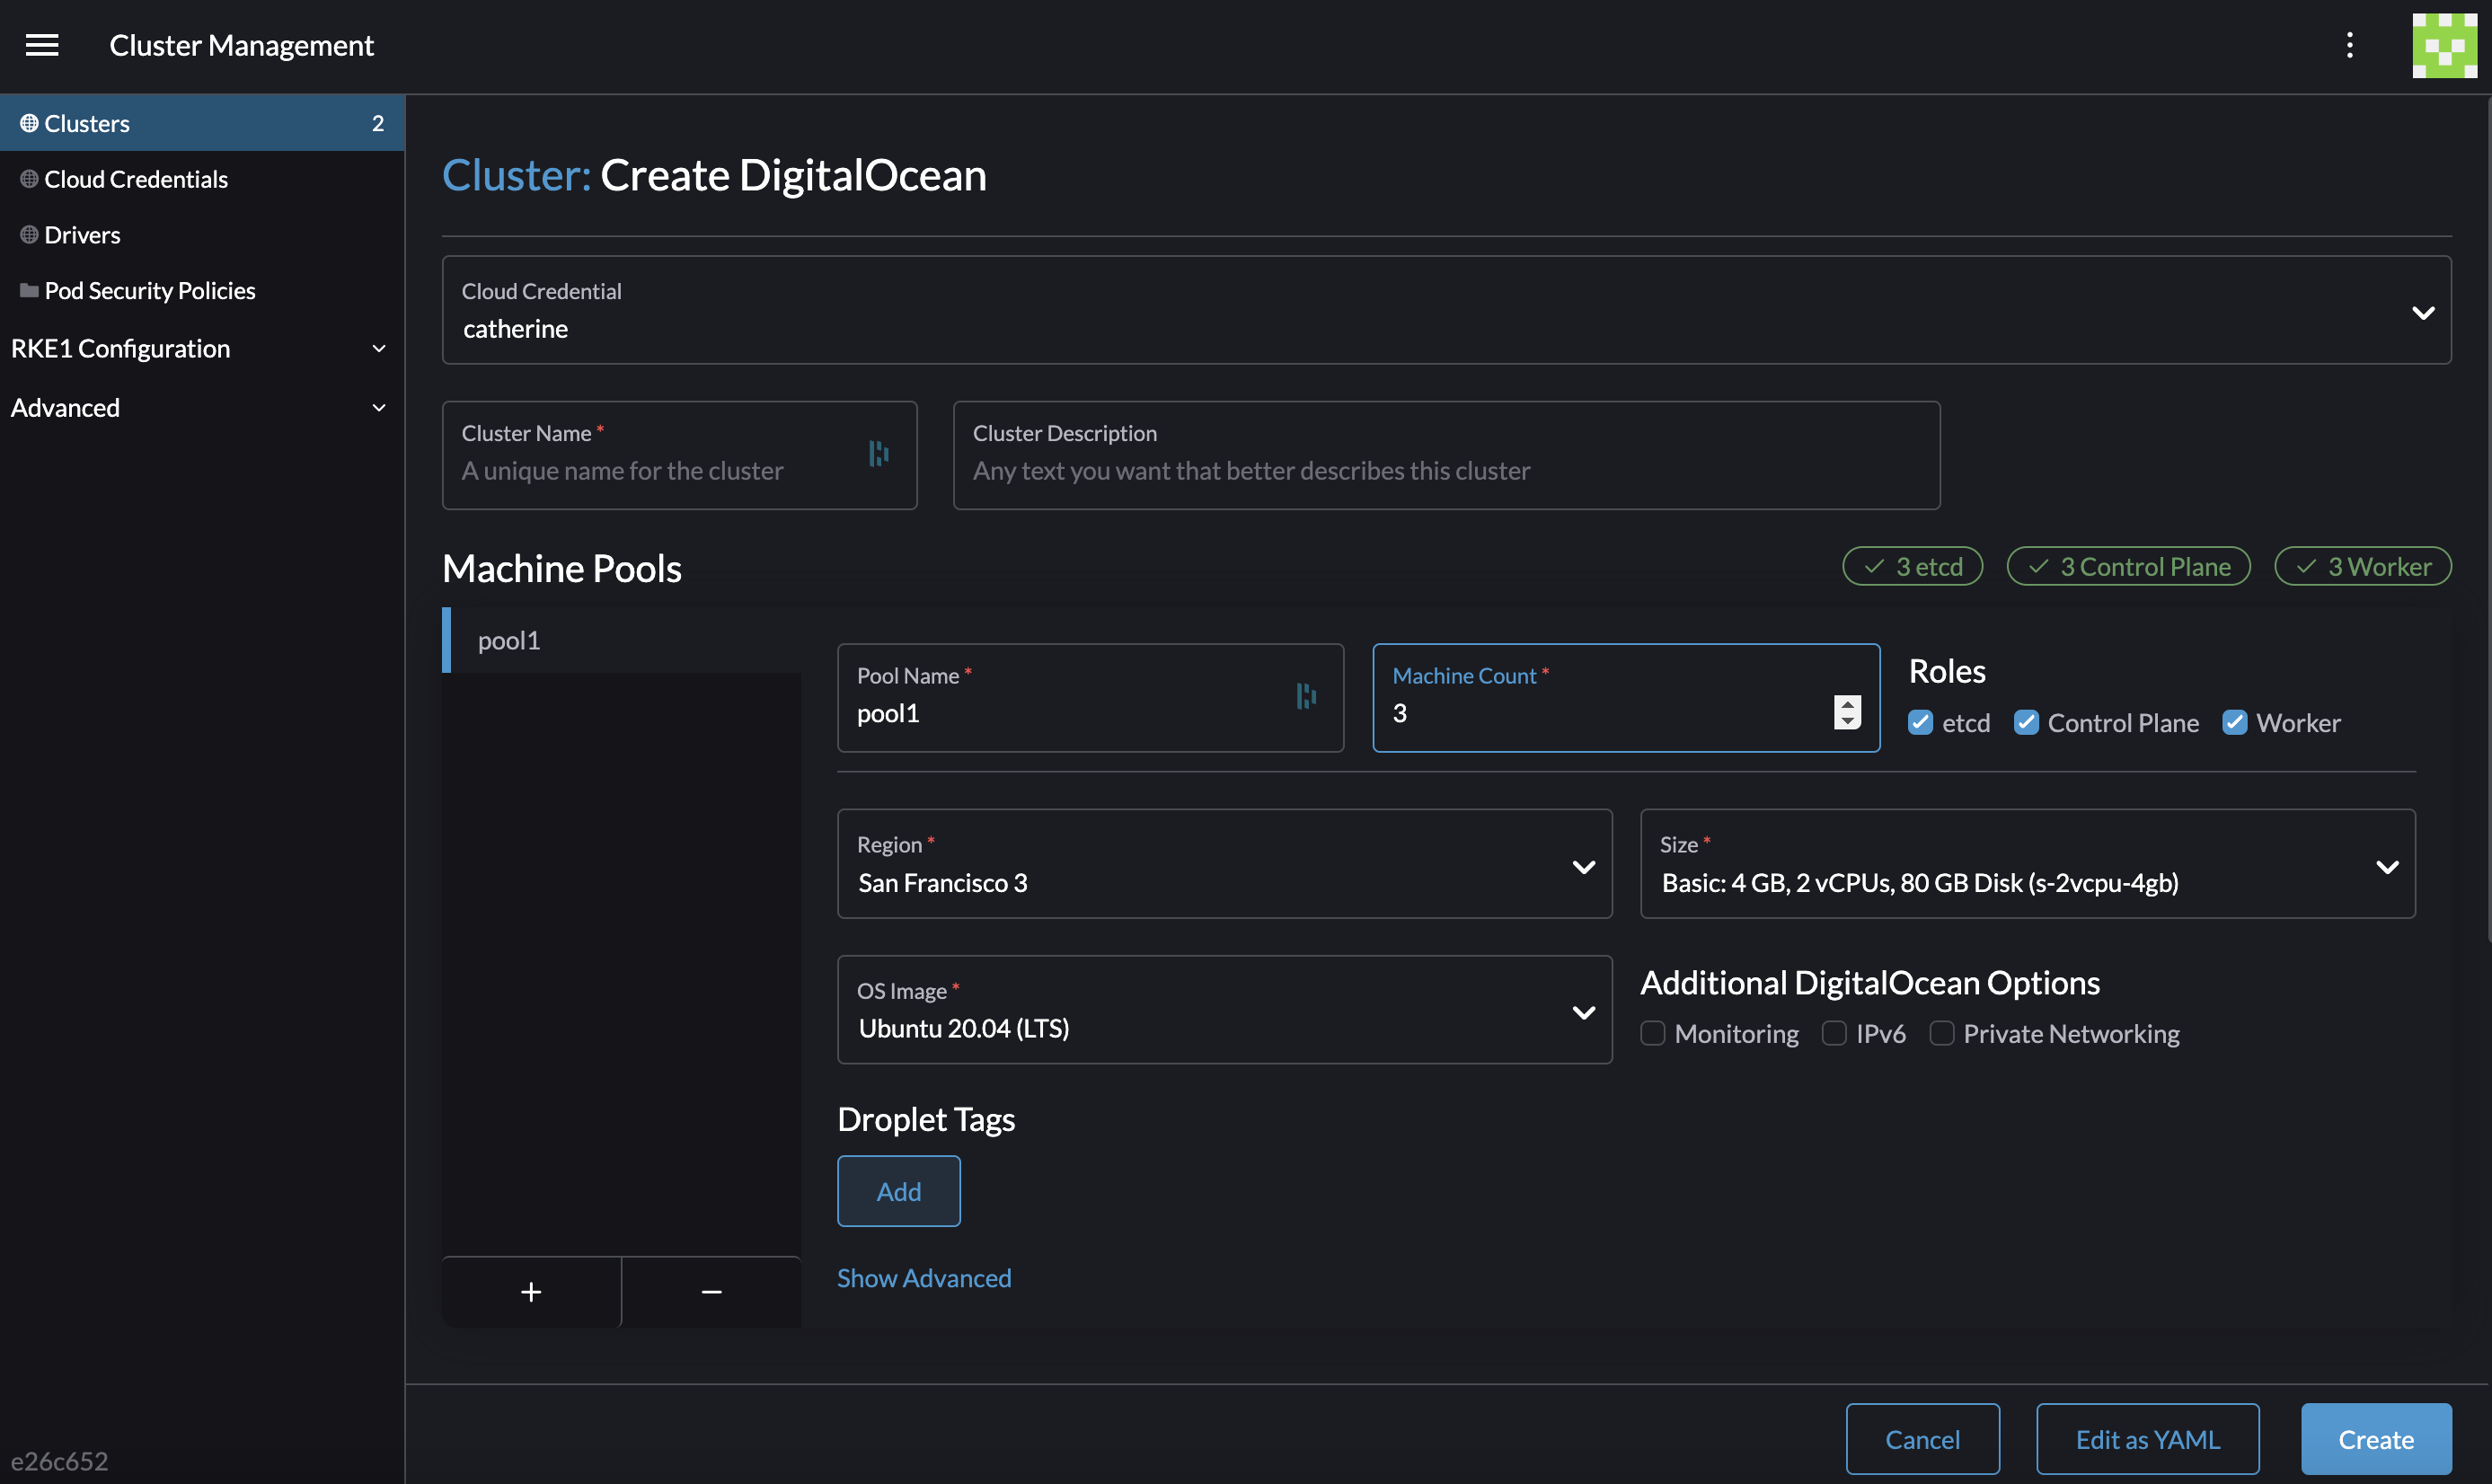Click the icon inside Cluster Name field
Image resolution: width=2492 pixels, height=1484 pixels.
(878, 454)
